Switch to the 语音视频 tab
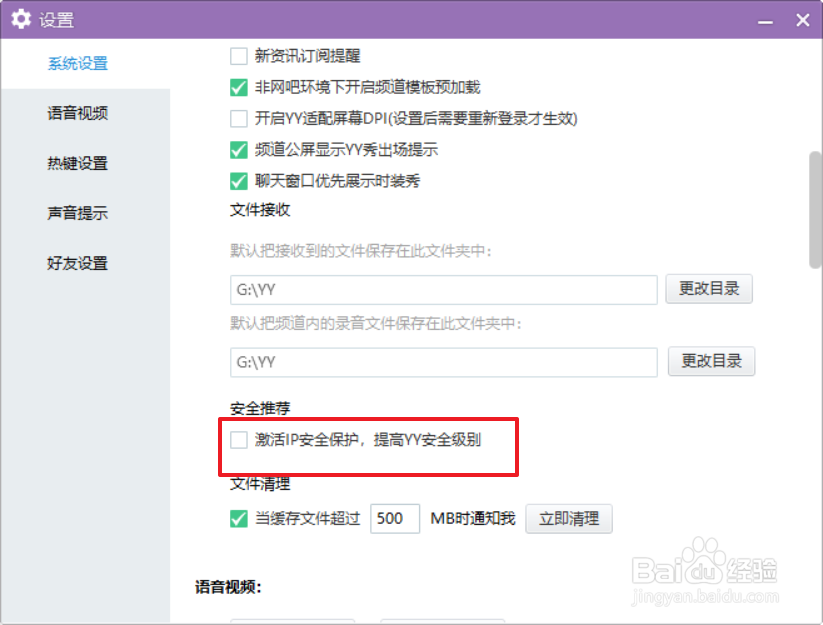 78,113
